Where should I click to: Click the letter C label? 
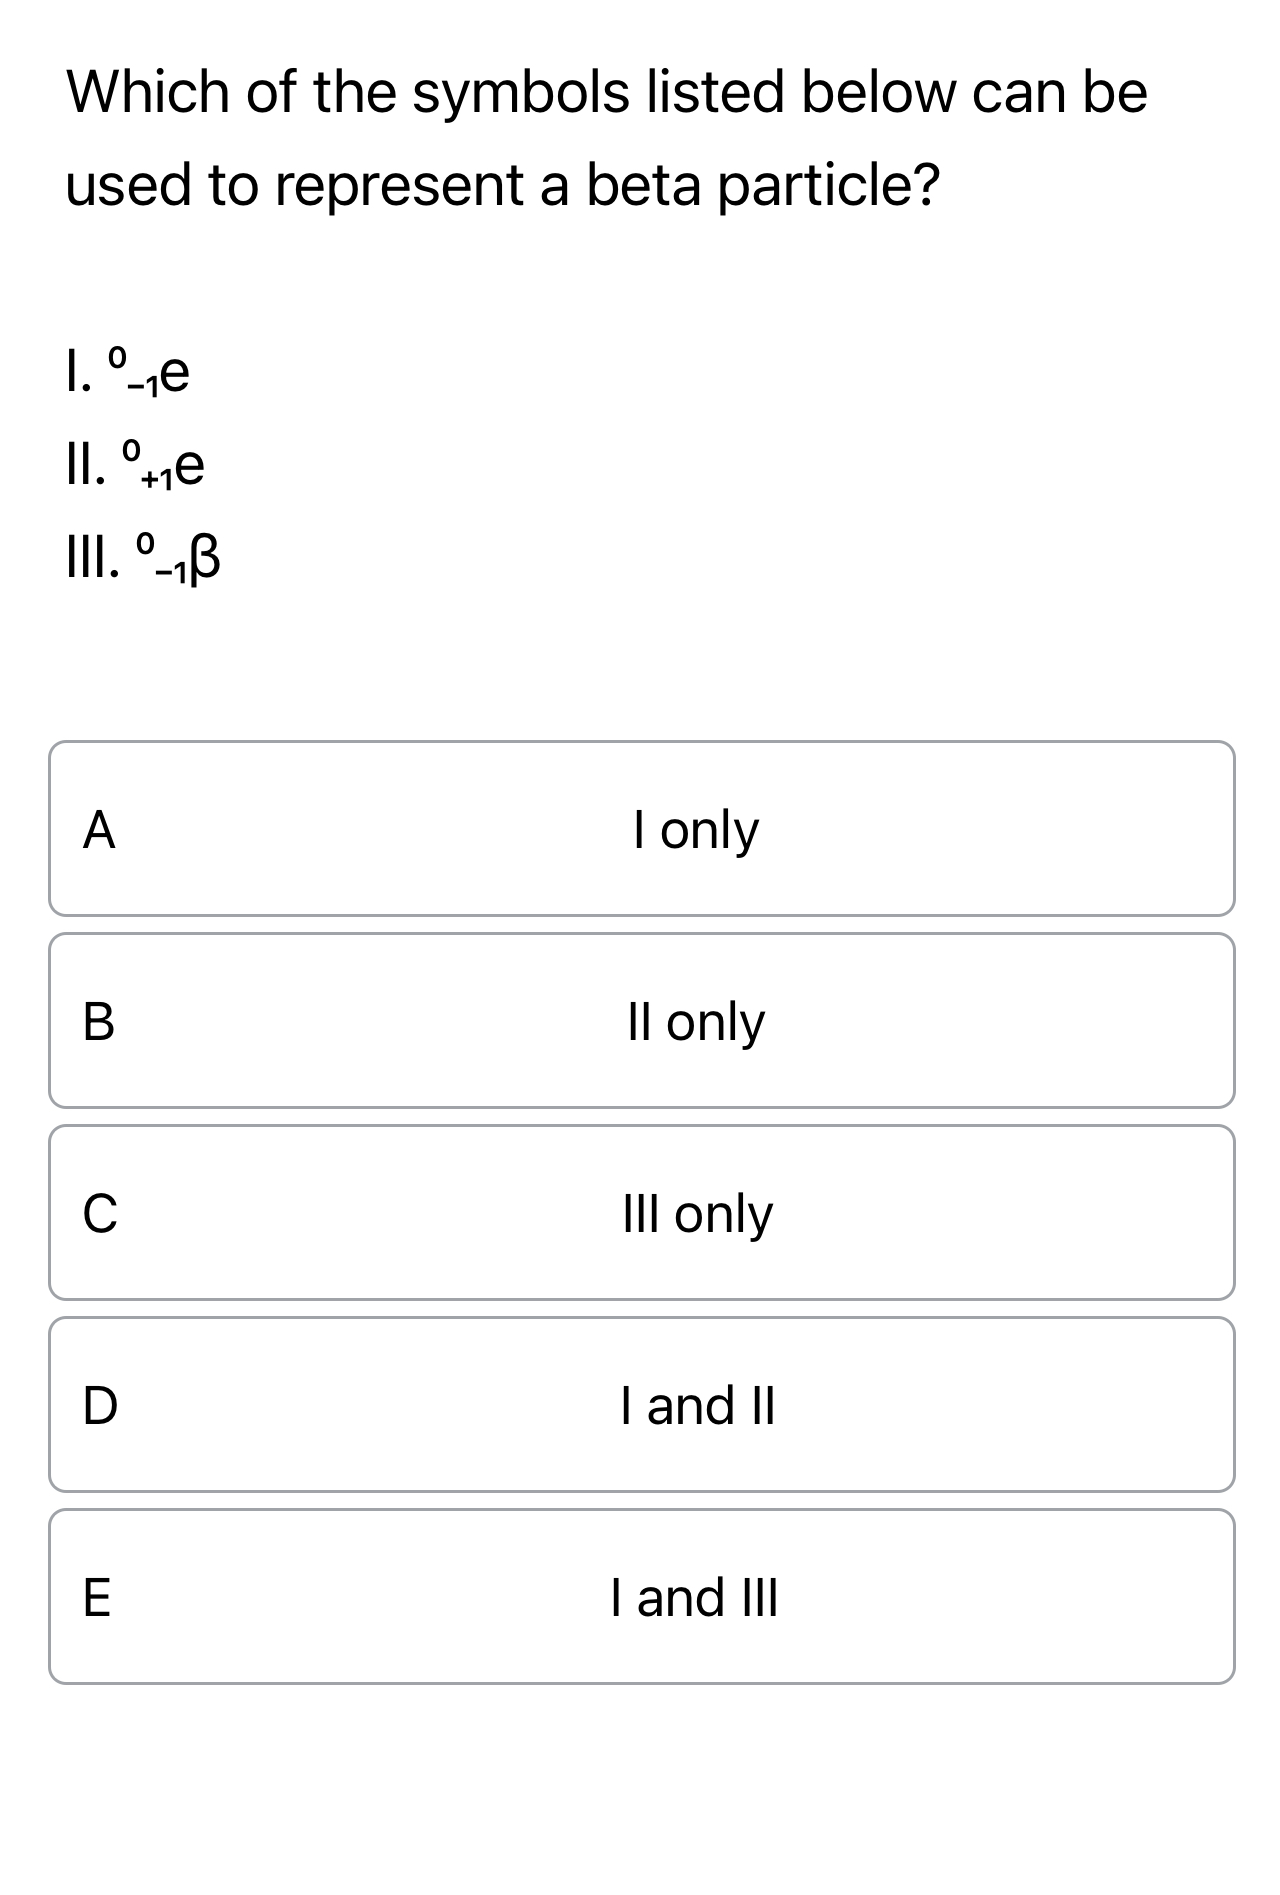100,1212
